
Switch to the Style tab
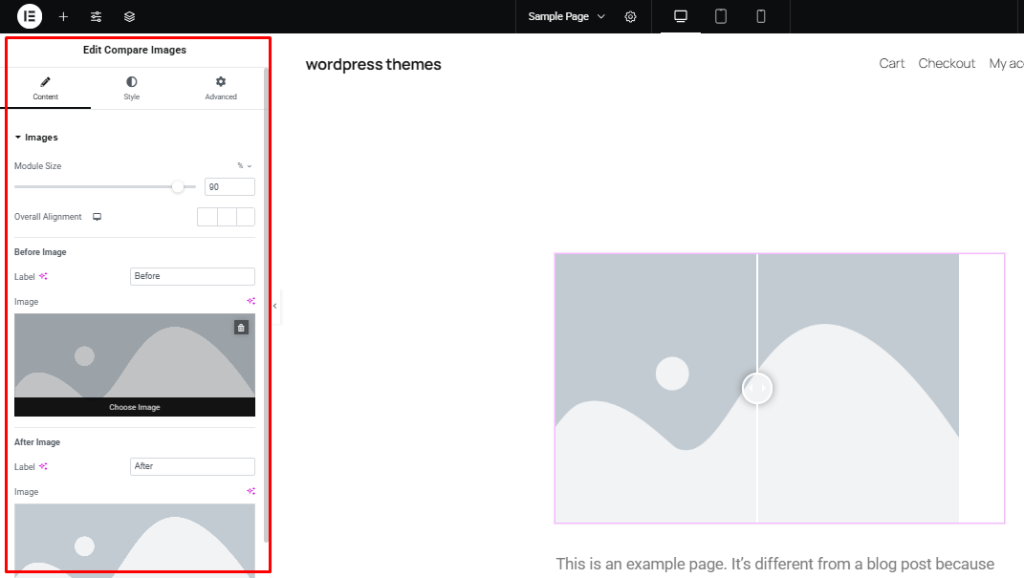click(131, 87)
